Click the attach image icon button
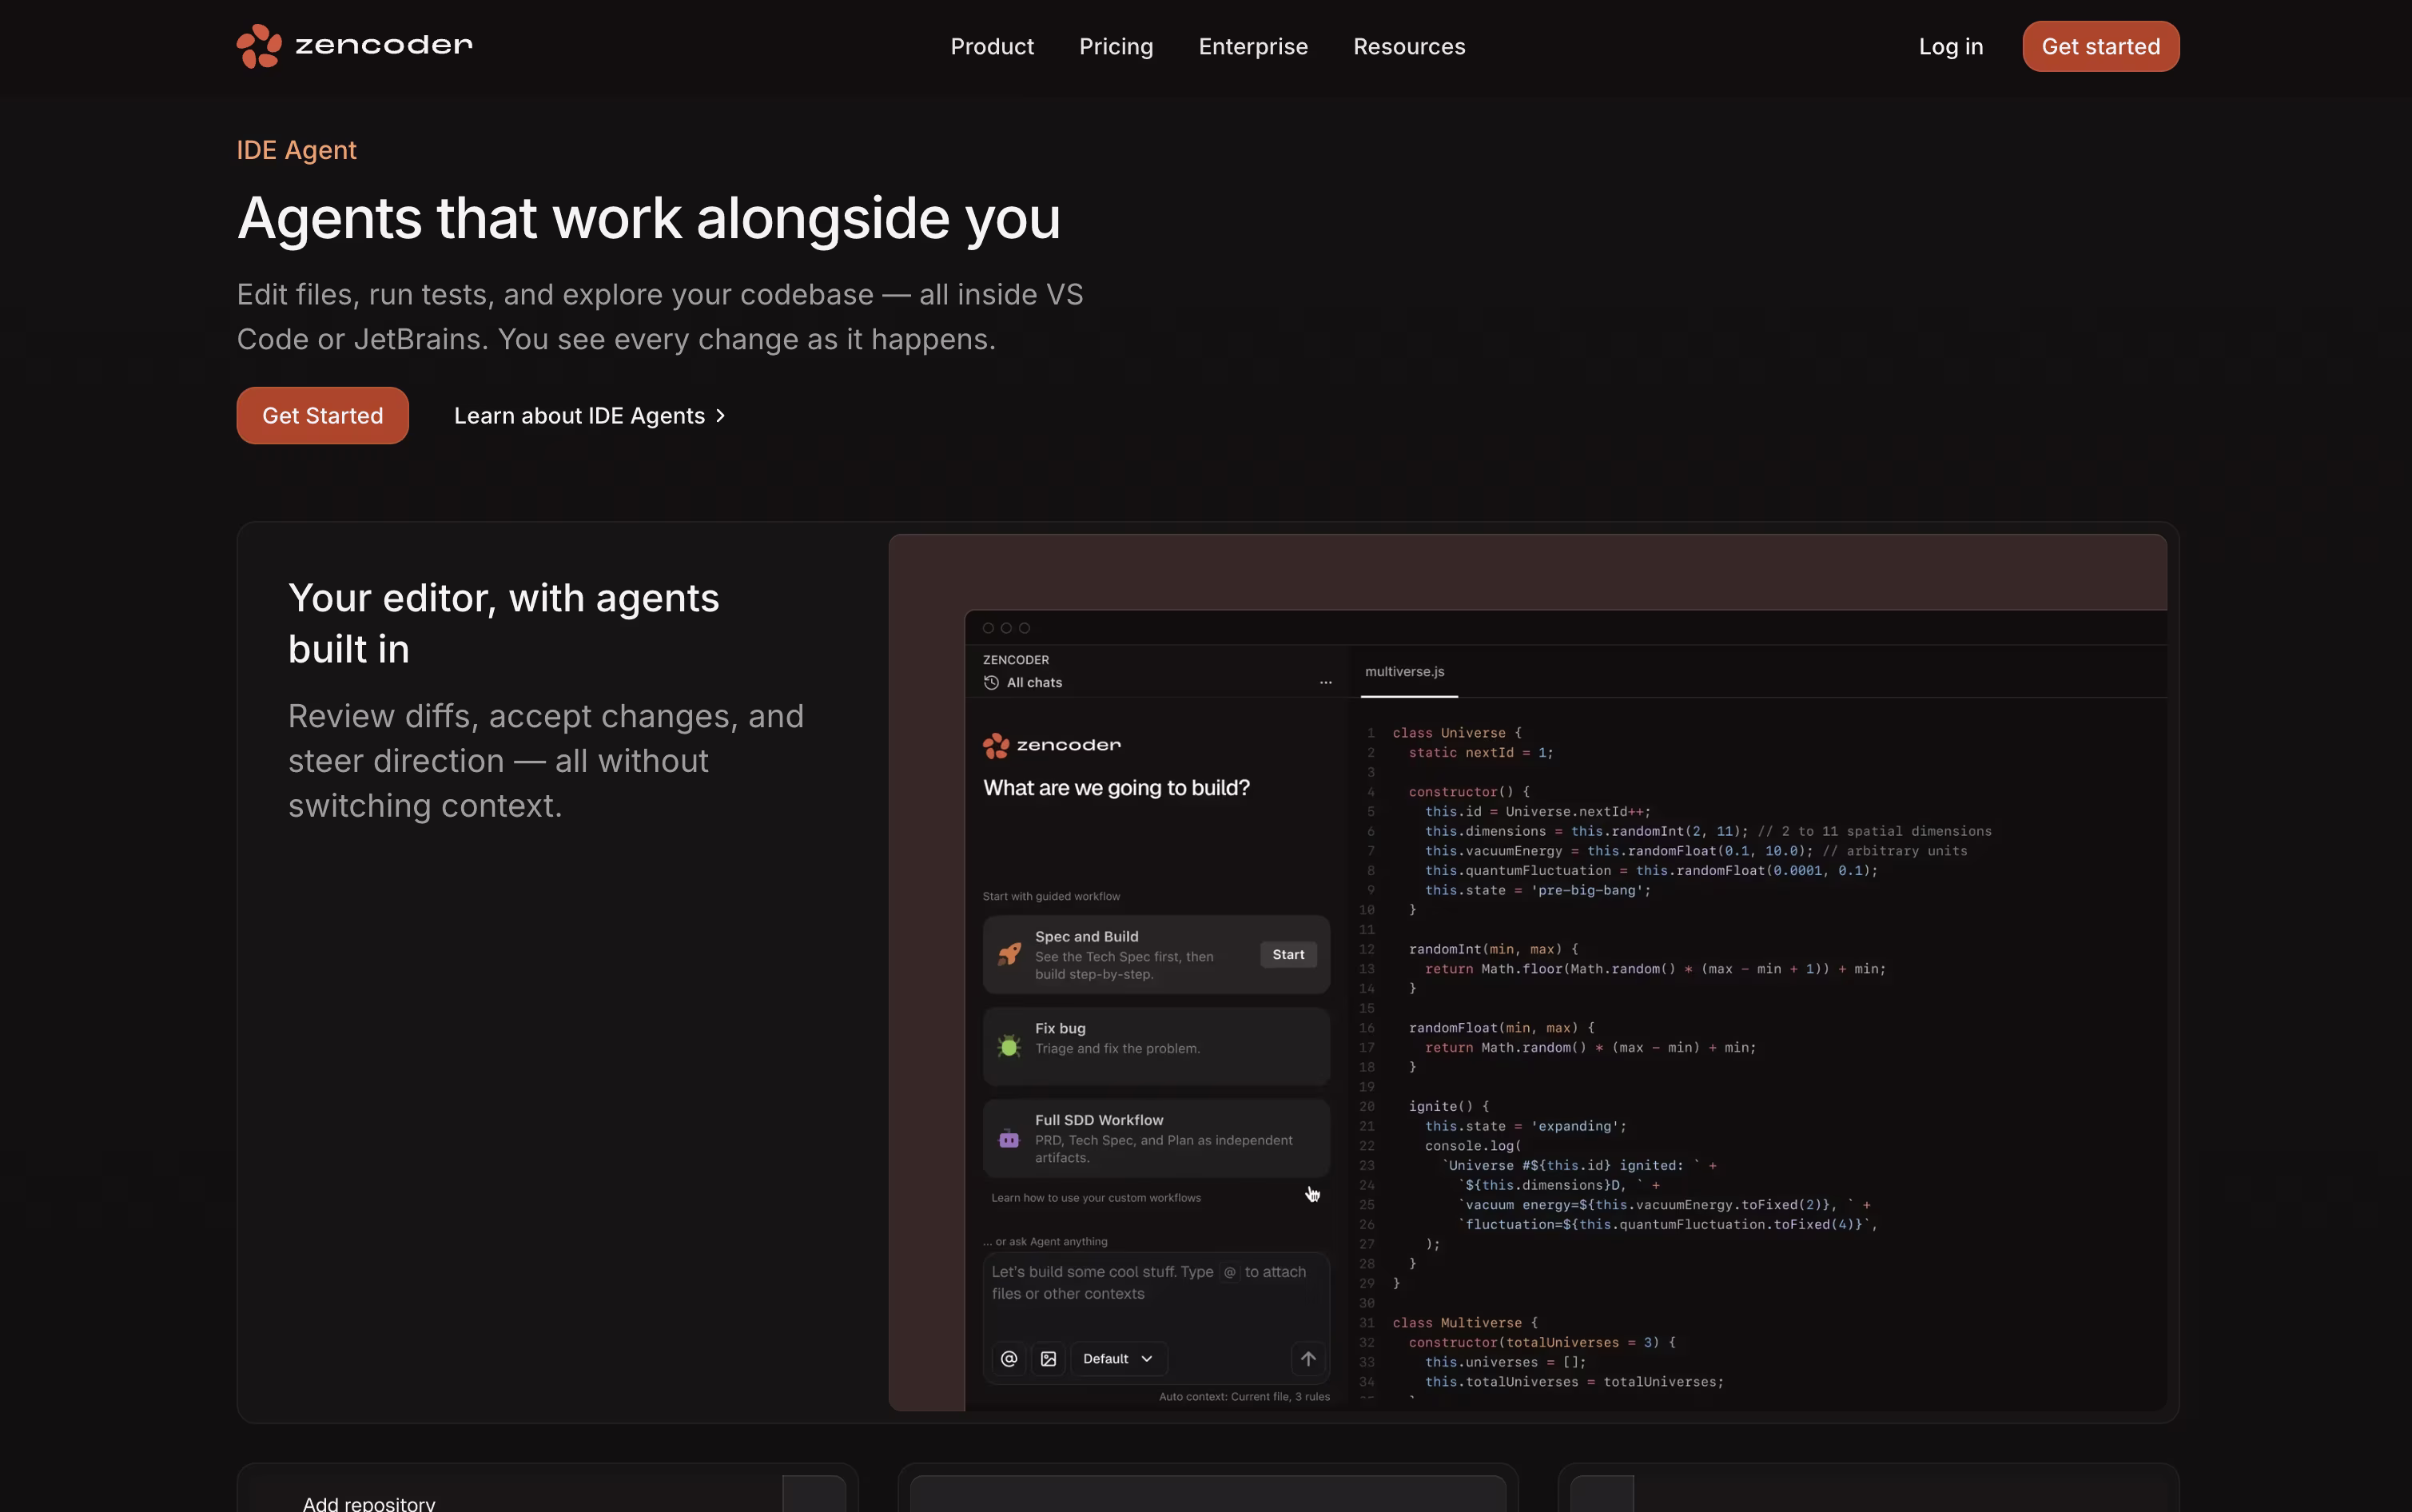 click(1048, 1358)
